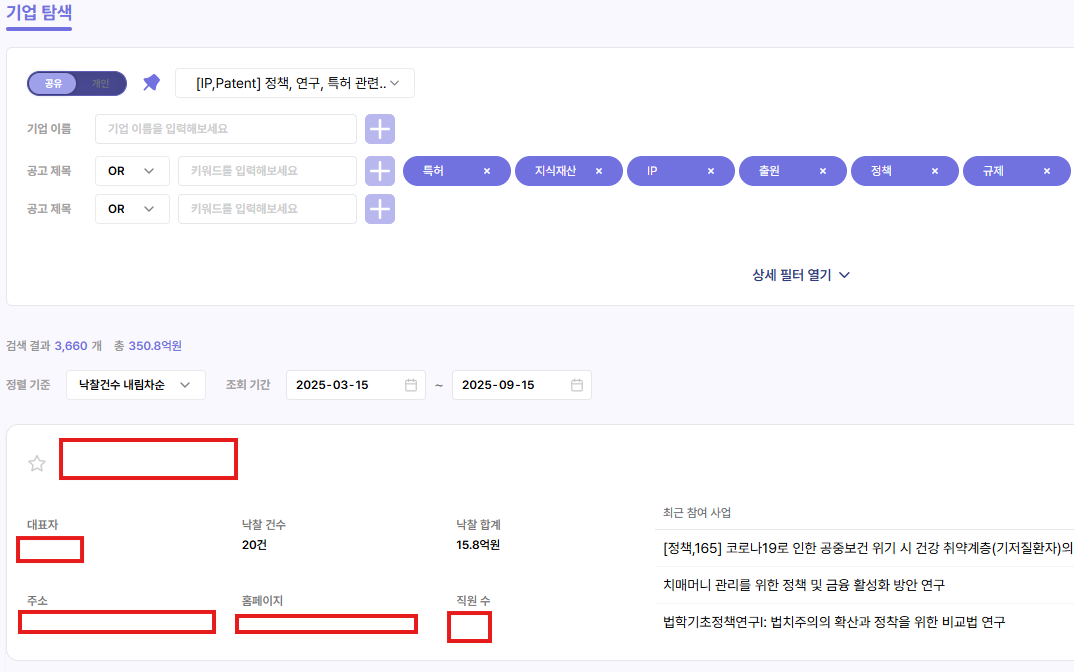Click the plus button on the first 공고 제목 row
1074x672 pixels.
coord(379,170)
